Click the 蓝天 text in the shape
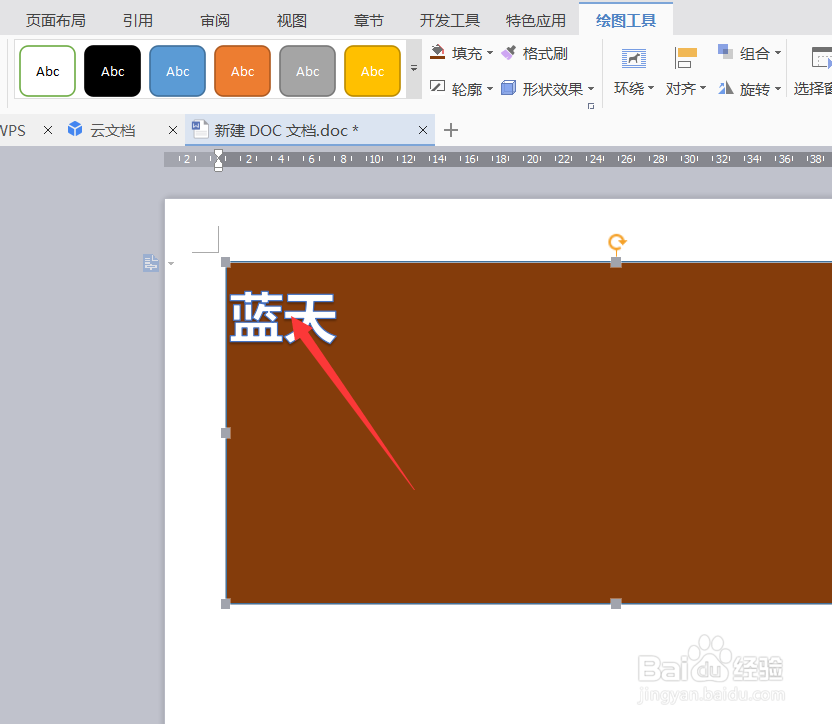Viewport: 832px width, 724px height. [283, 317]
